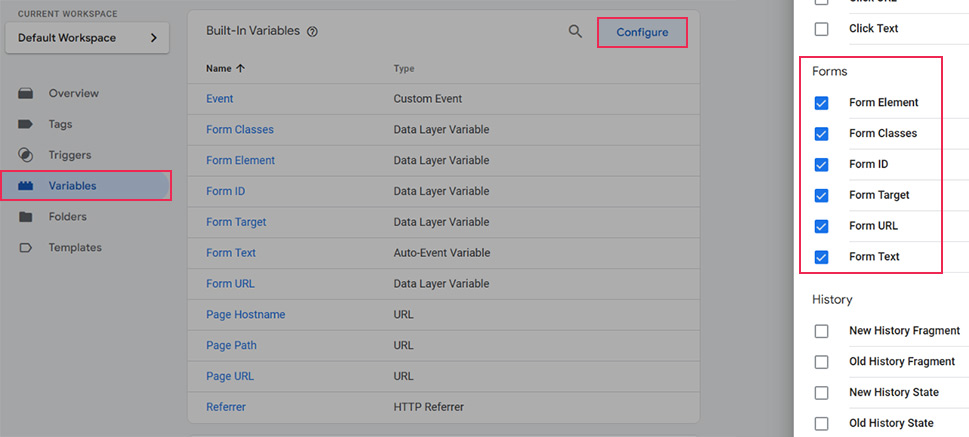Expand the Default Workspace selector

(x=87, y=38)
